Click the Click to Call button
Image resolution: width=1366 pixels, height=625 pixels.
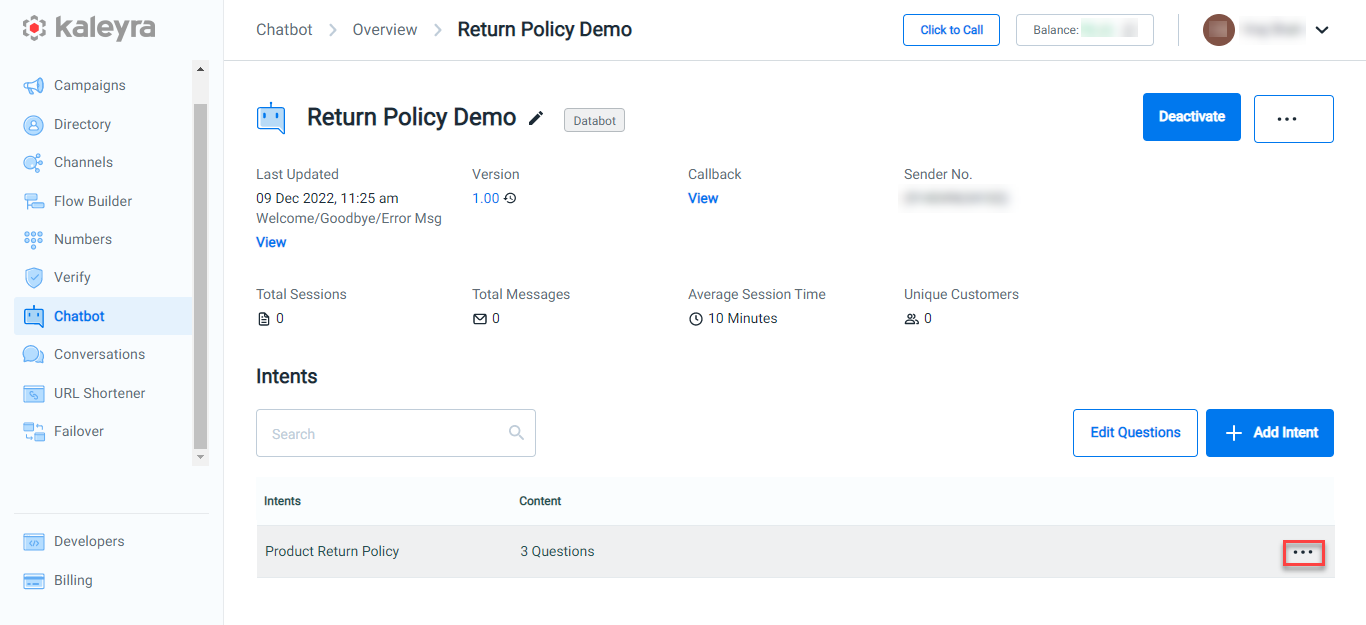click(952, 30)
